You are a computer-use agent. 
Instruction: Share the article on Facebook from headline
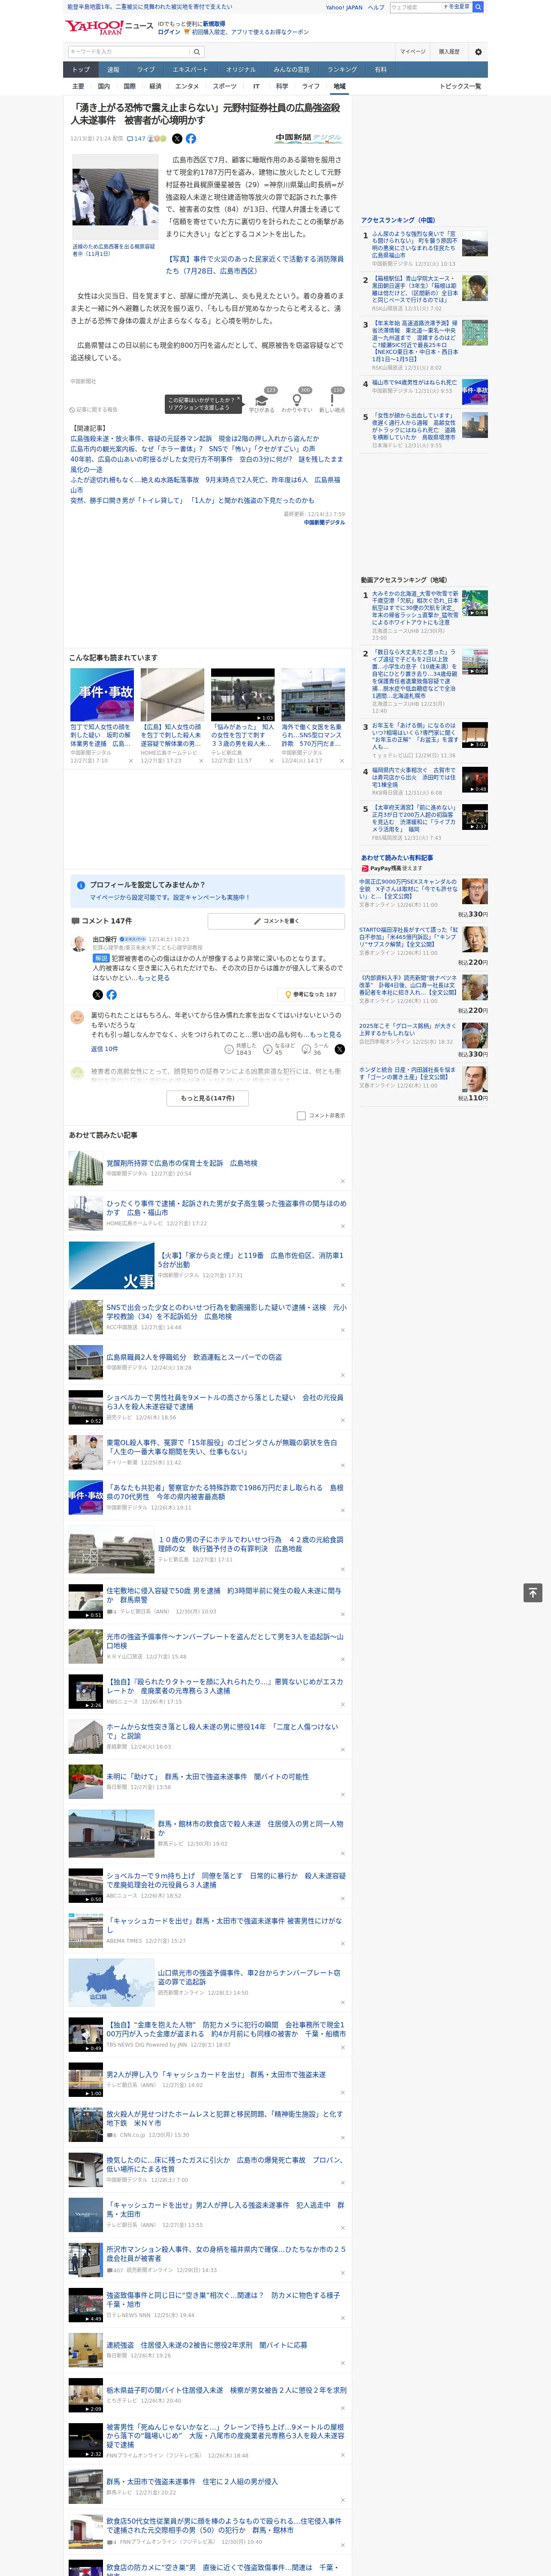(x=191, y=139)
